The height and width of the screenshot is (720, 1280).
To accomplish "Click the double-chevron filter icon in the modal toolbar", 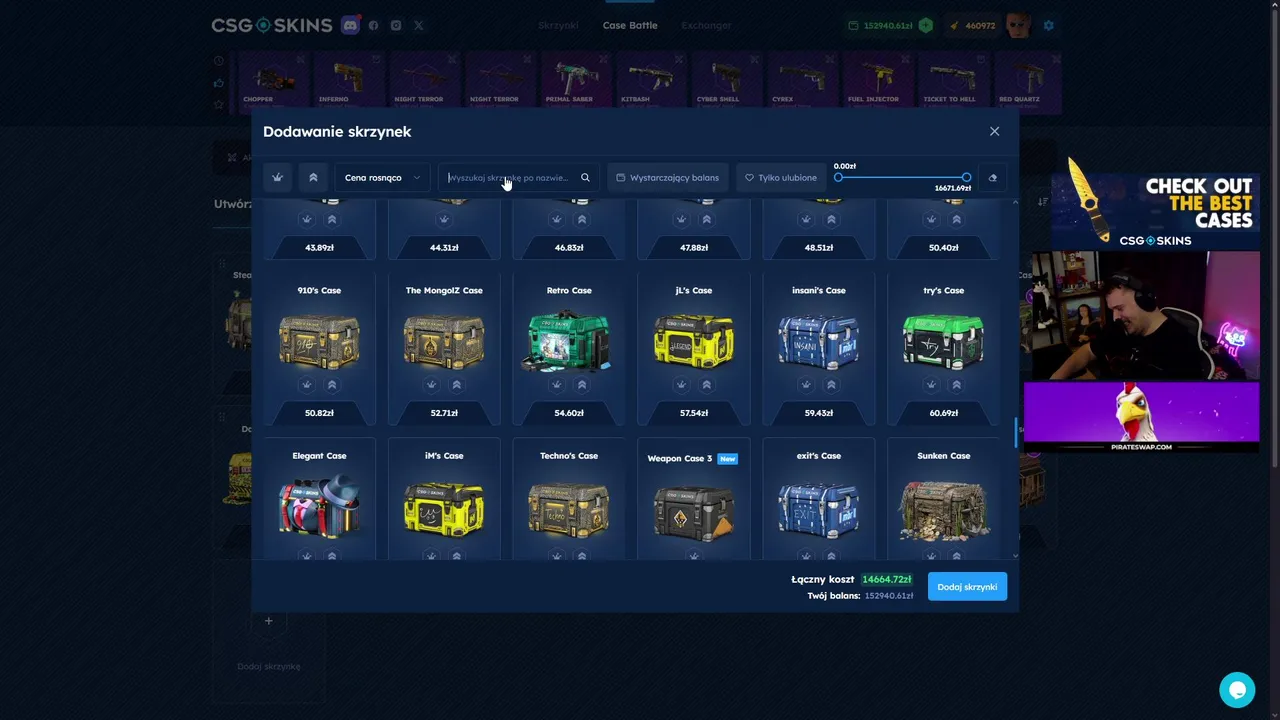I will click(313, 177).
